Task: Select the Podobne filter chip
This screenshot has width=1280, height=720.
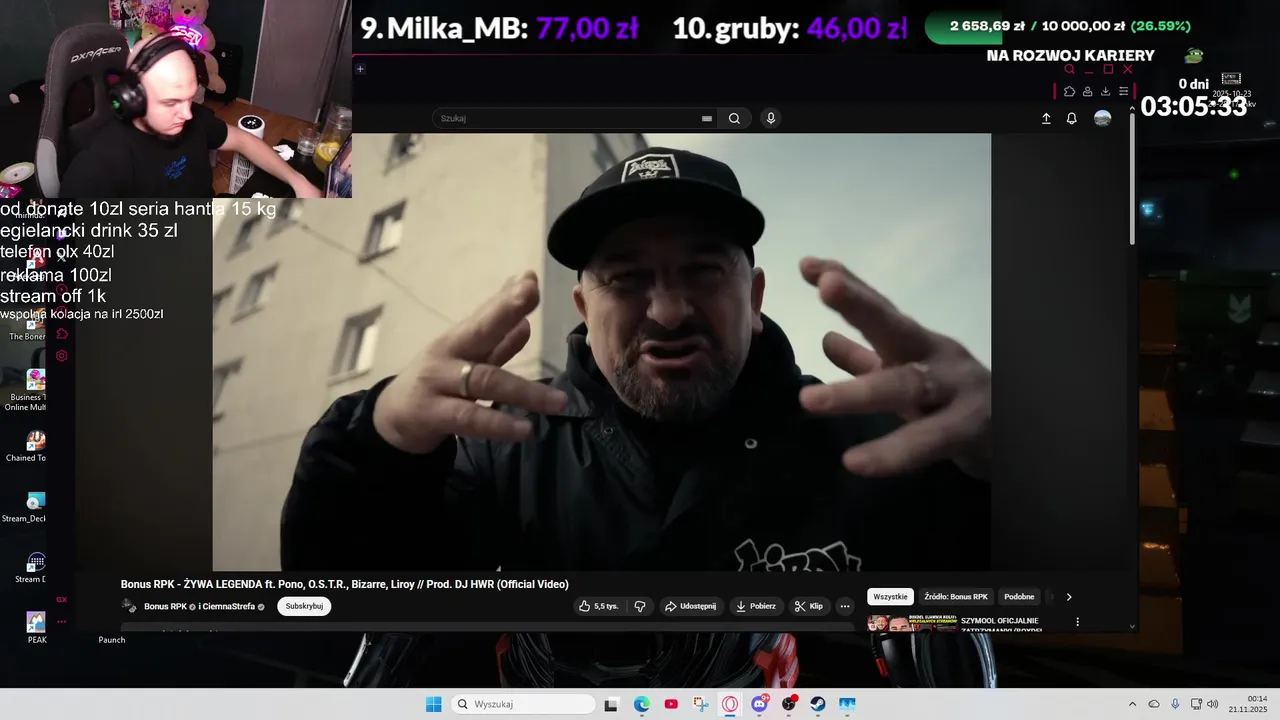Action: pos(1019,597)
